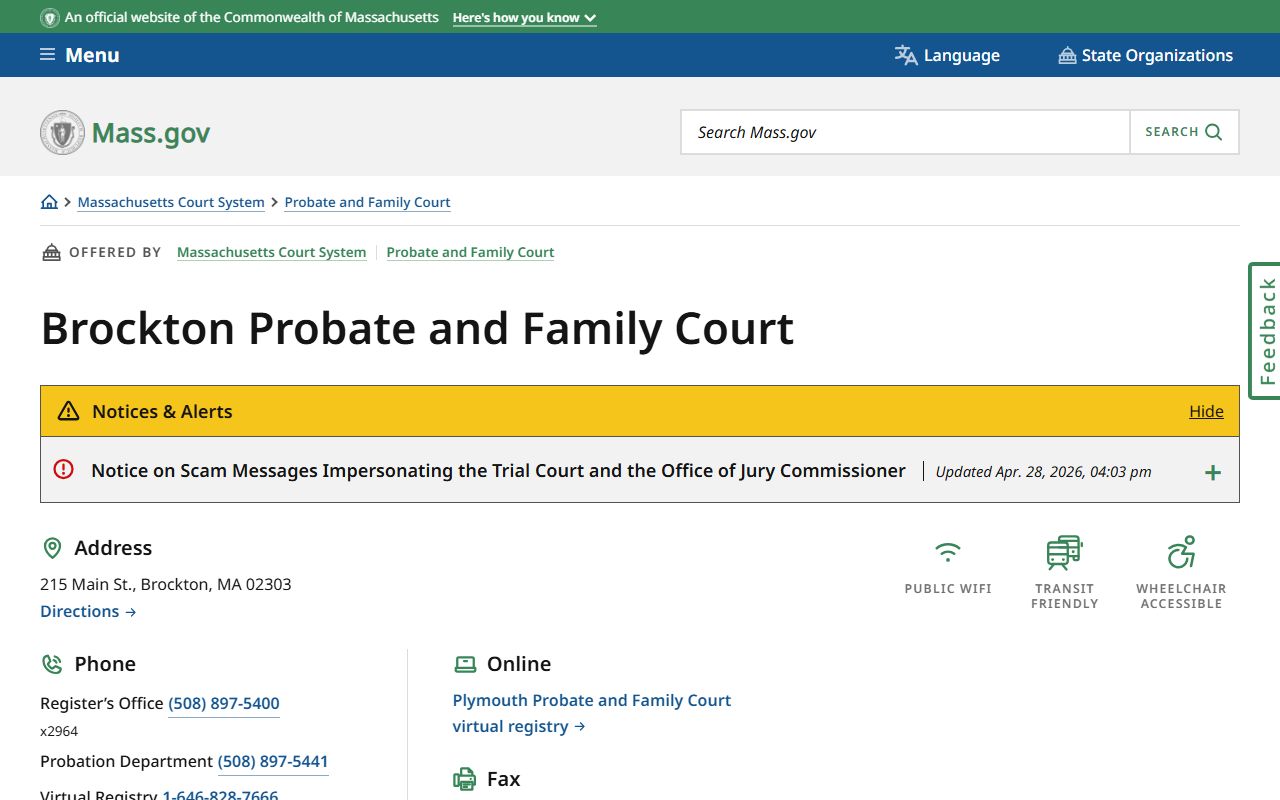Click the official website seal in top banner

click(49, 18)
